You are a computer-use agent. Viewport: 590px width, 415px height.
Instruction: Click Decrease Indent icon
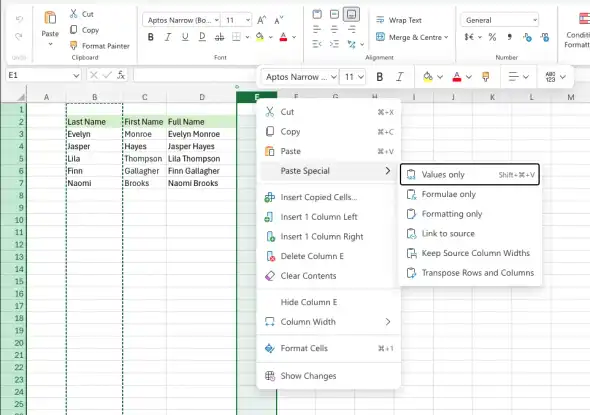(x=317, y=44)
